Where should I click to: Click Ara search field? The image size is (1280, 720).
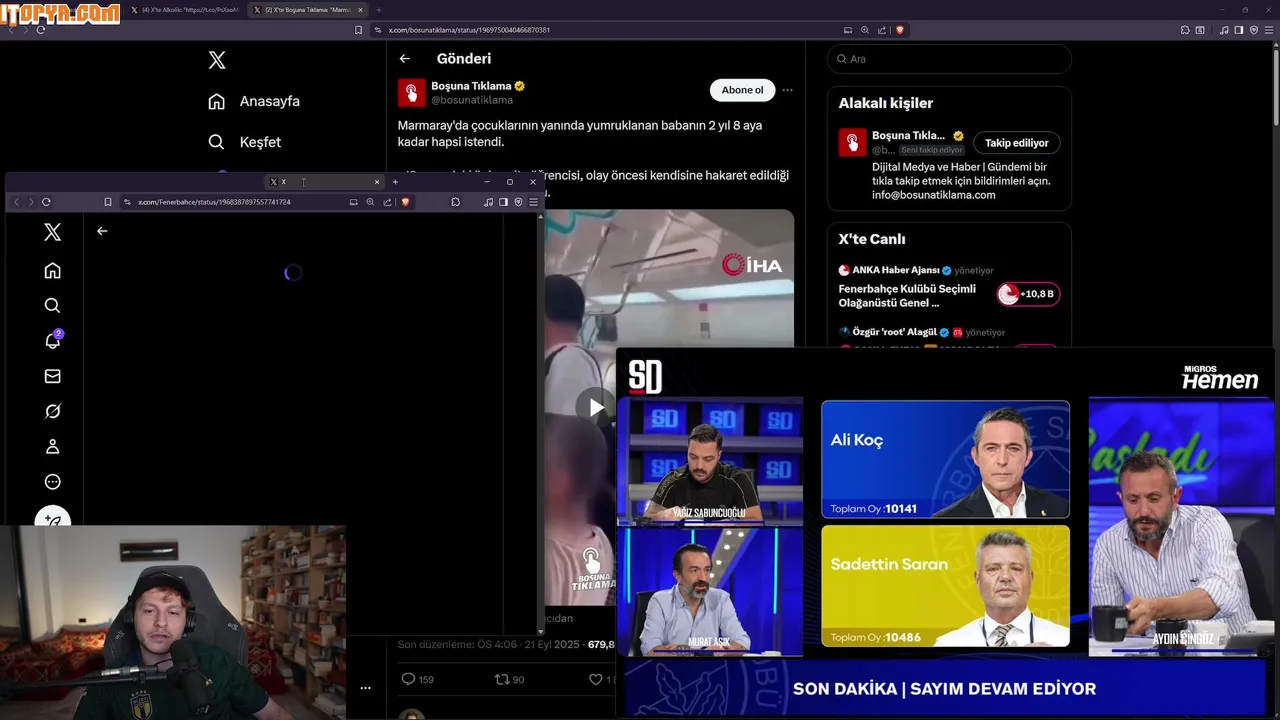(x=949, y=59)
